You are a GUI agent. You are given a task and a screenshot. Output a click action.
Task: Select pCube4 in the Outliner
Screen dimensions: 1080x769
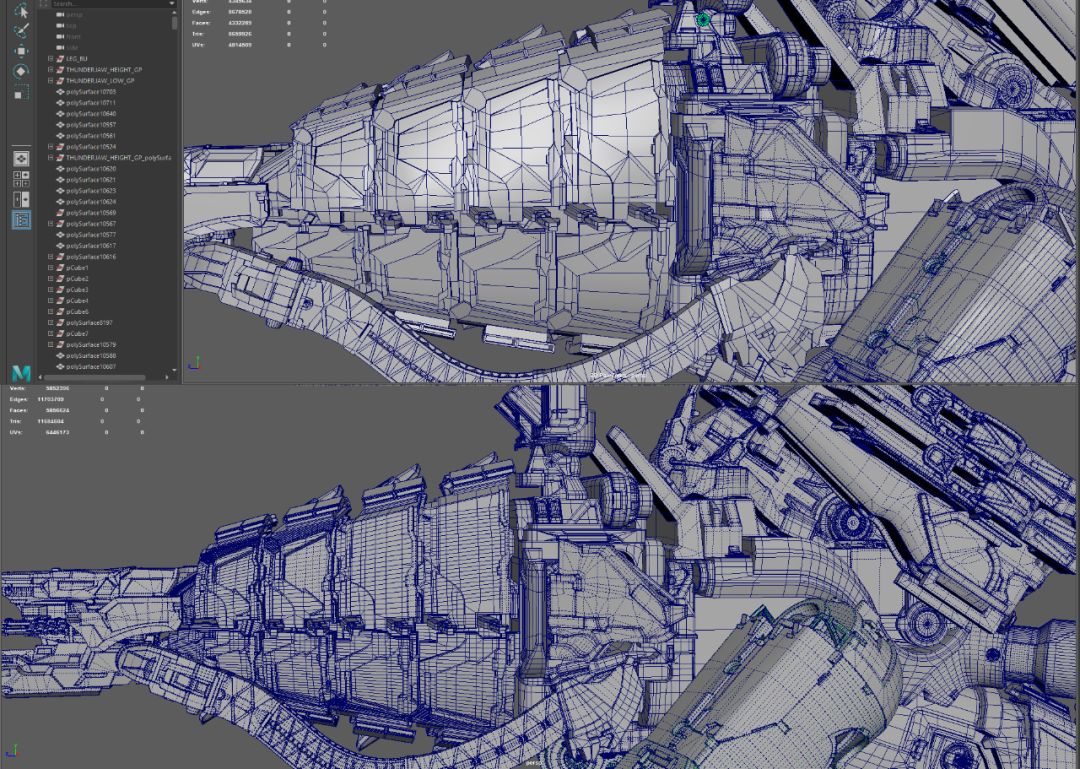(x=78, y=301)
